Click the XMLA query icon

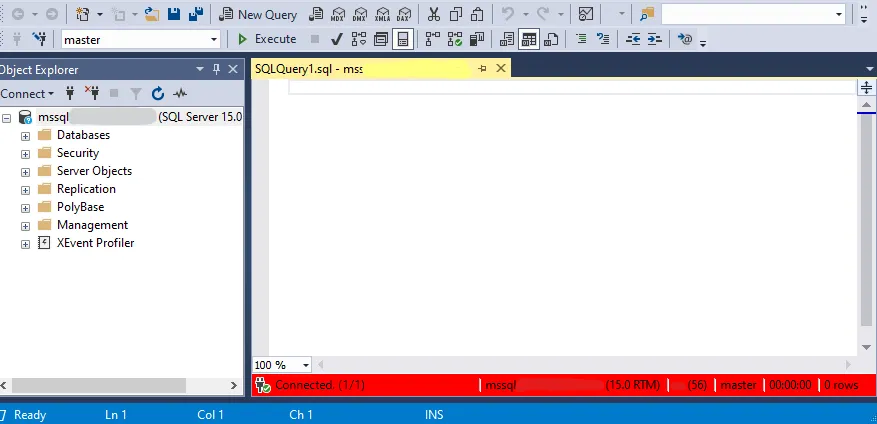point(383,15)
